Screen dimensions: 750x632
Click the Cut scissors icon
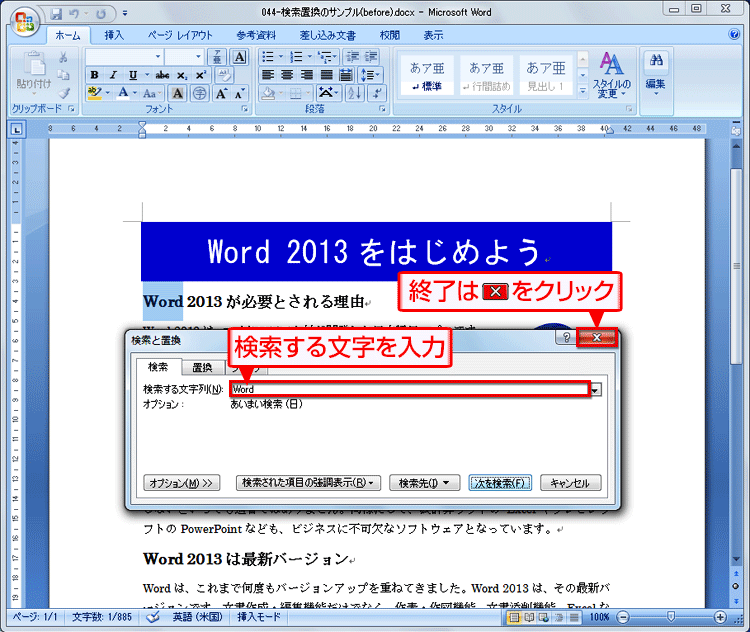pyautogui.click(x=63, y=58)
